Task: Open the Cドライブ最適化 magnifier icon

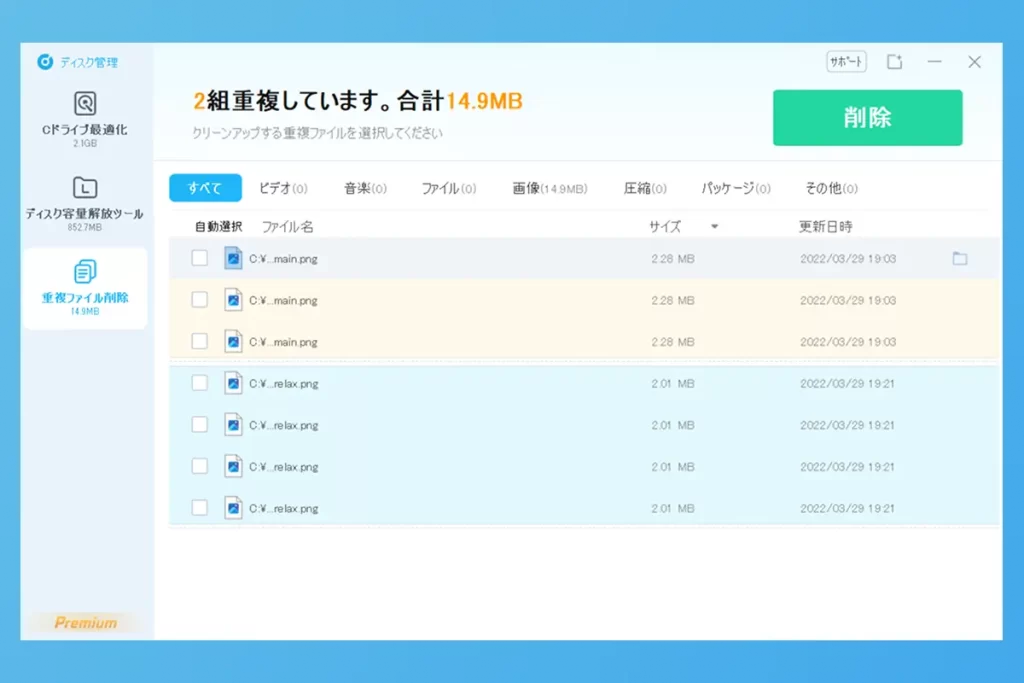Action: 85,103
